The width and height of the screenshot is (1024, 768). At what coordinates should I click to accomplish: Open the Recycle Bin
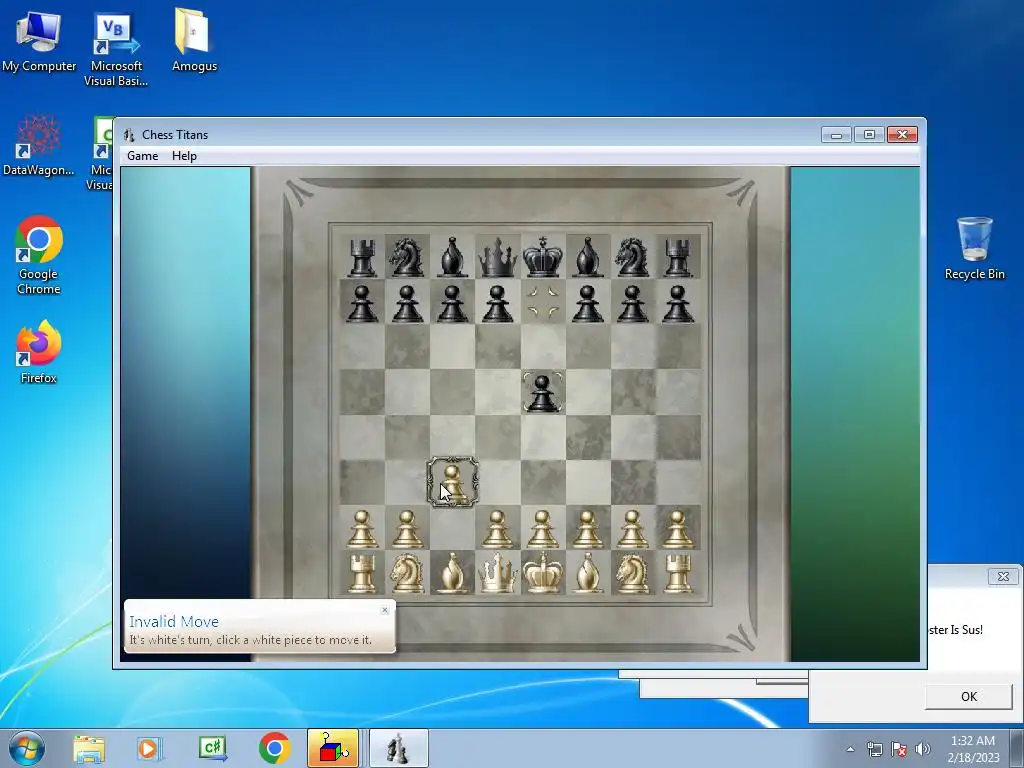[974, 248]
